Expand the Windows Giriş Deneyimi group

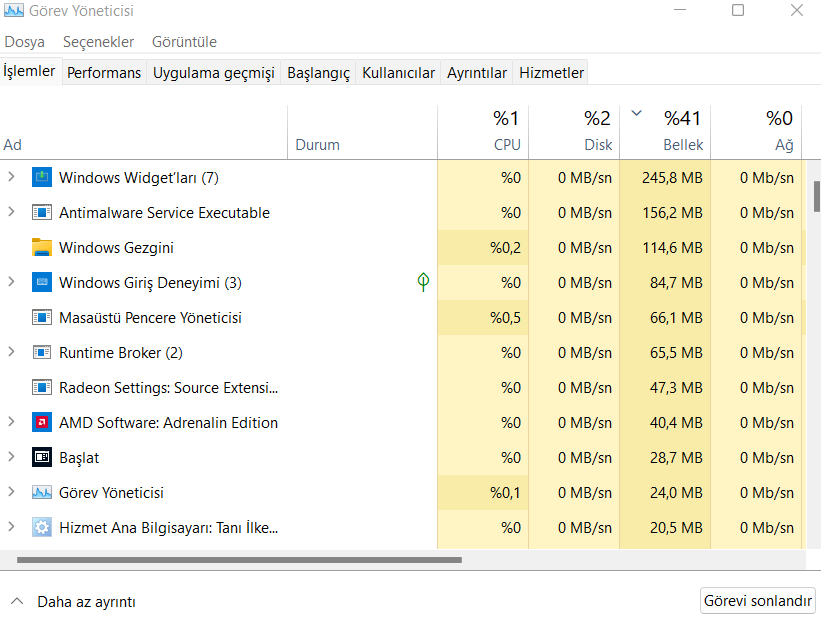(12, 283)
